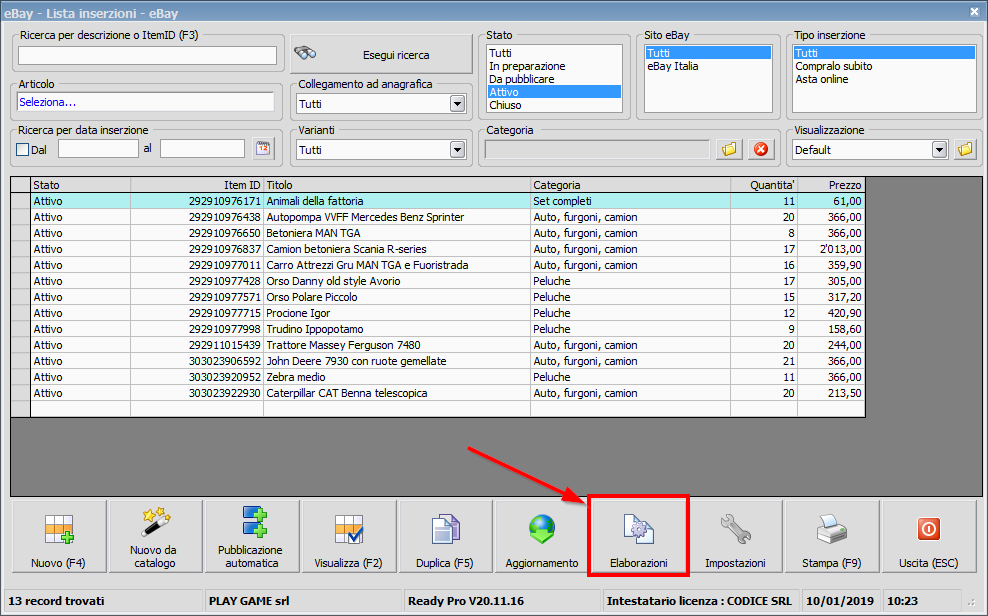Select Asta online listing type

point(884,79)
